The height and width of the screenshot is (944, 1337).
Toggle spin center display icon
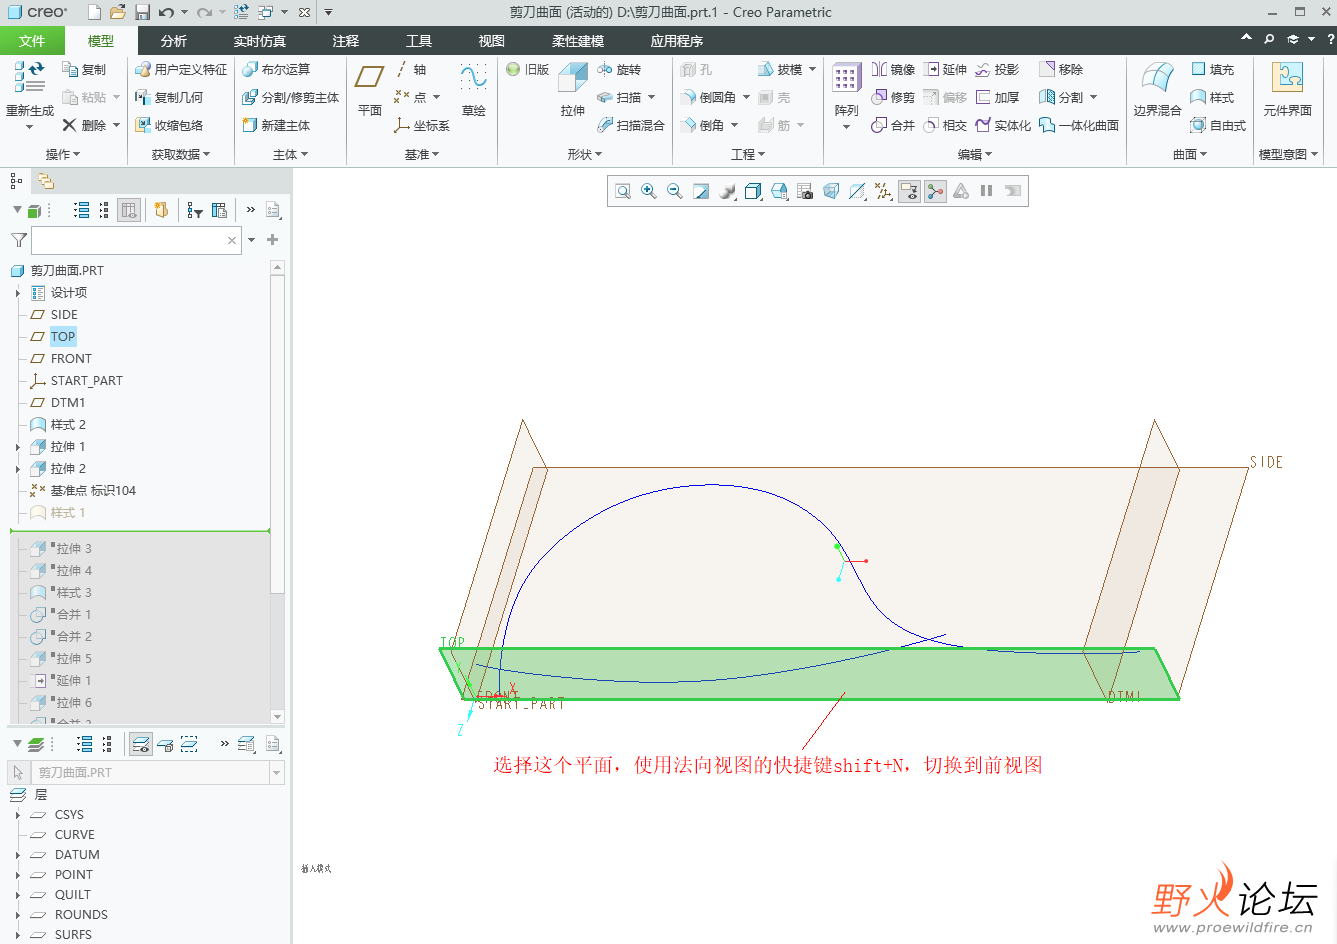pyautogui.click(x=935, y=191)
